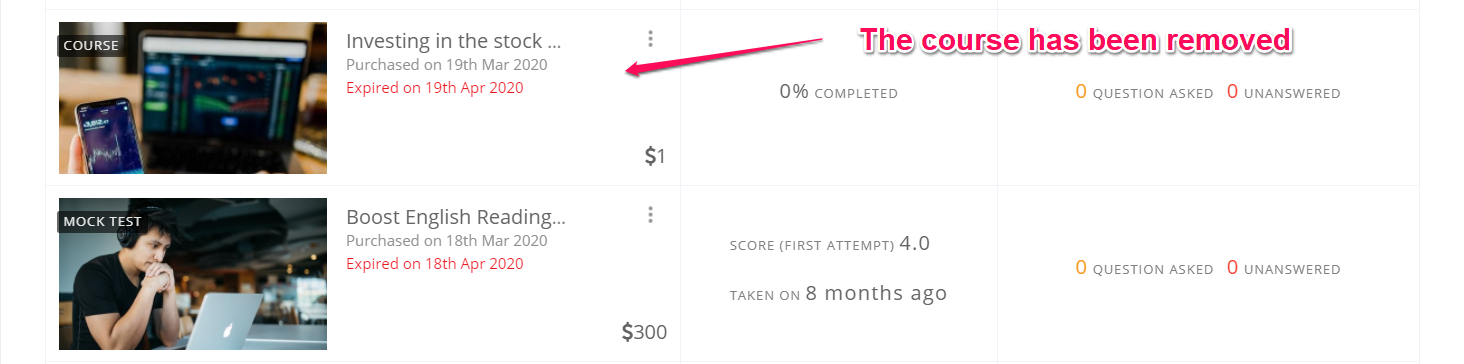View SCORE (FIRST ATTEMPT) 4.0 result
Image resolution: width=1464 pixels, height=364 pixels.
(x=830, y=244)
